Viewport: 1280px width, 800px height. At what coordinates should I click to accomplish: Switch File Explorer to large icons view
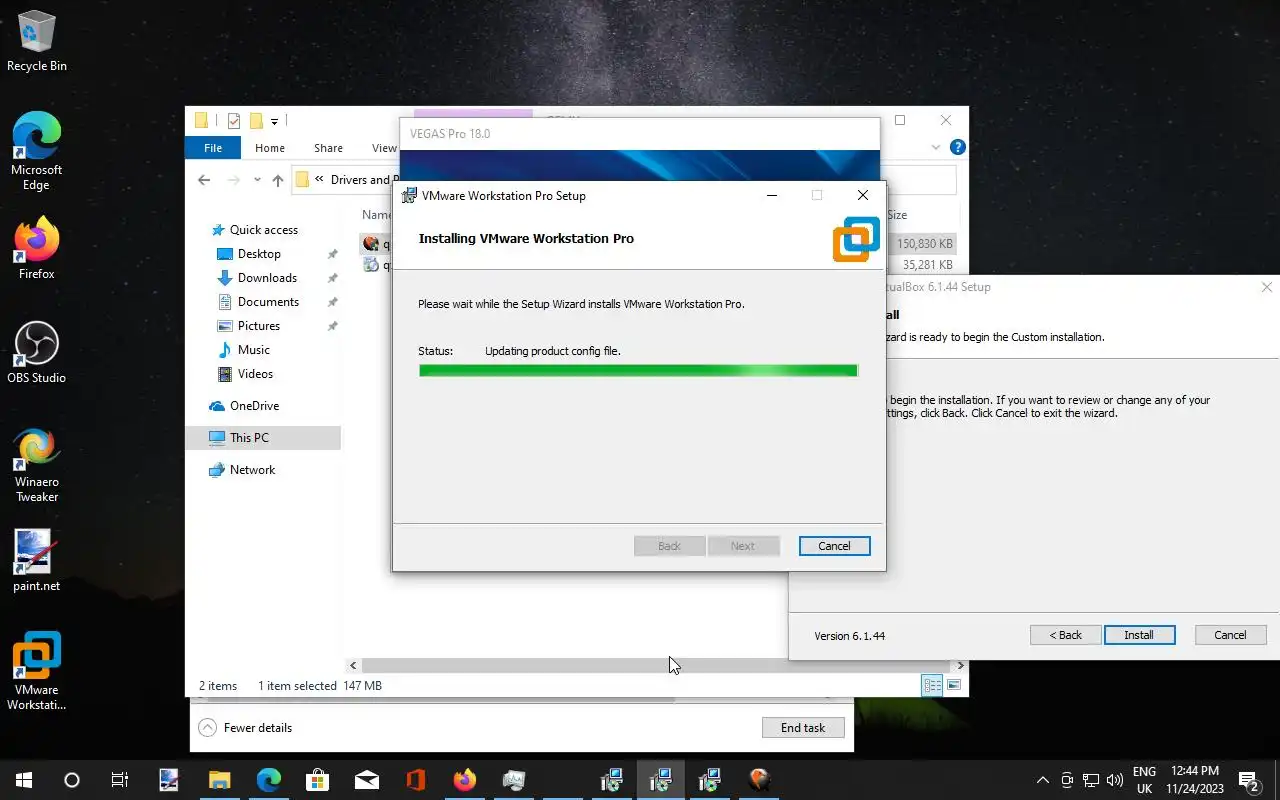tap(954, 685)
